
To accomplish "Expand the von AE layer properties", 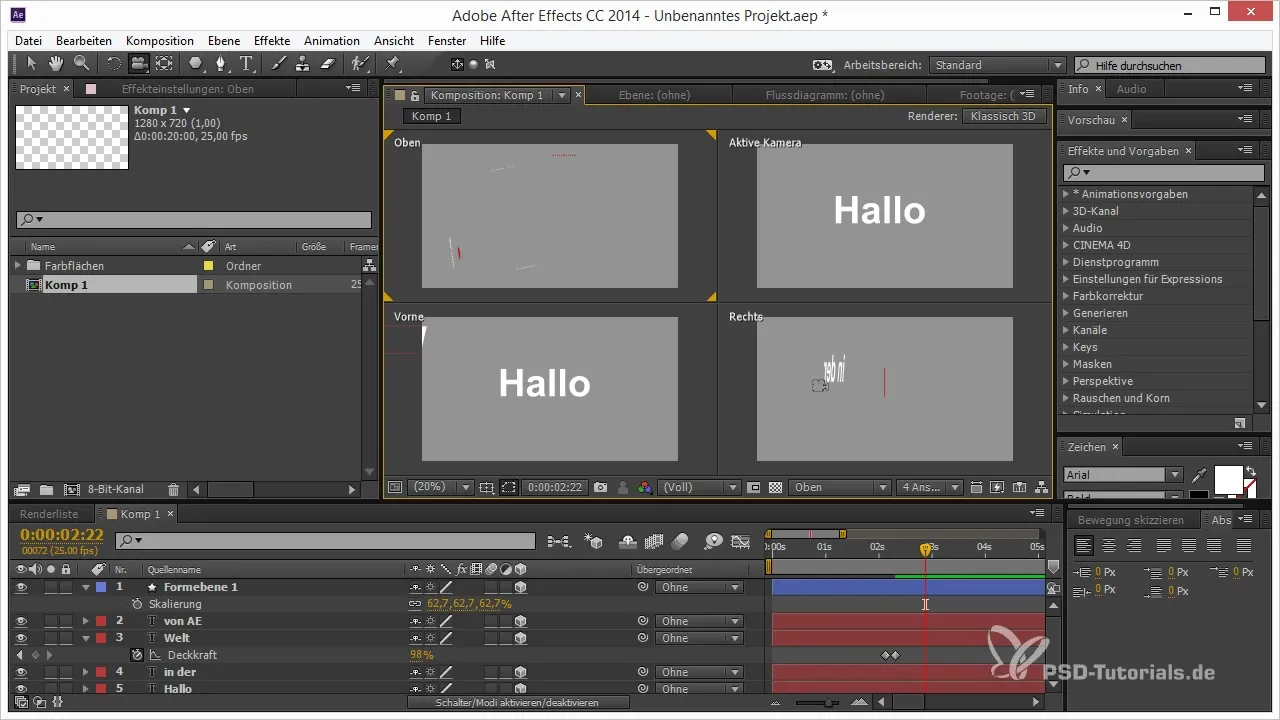I will click(86, 621).
